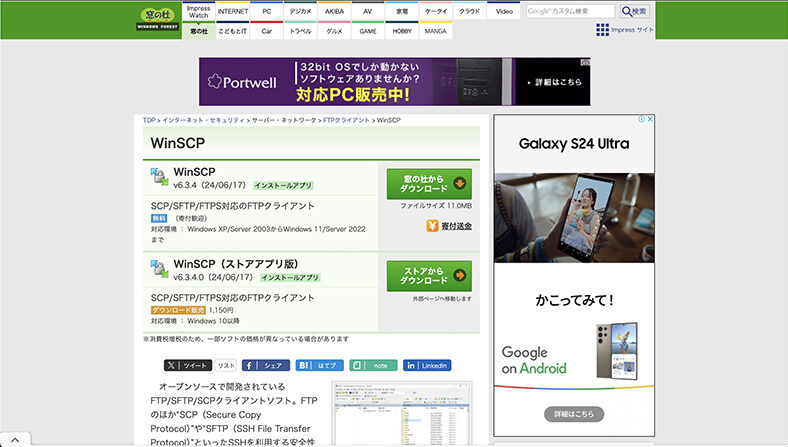788x447 pixels.
Task: Share the article on LinkedIn
Action: tap(427, 366)
